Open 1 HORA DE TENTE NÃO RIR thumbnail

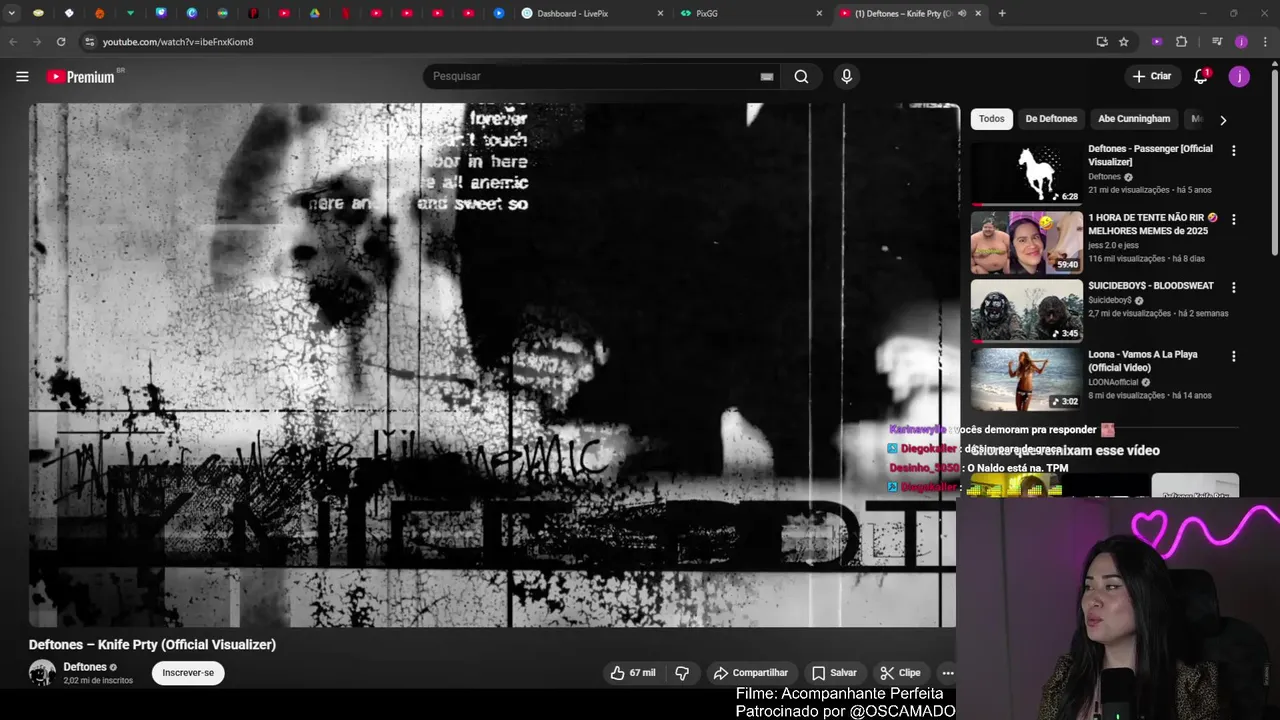tap(1026, 242)
